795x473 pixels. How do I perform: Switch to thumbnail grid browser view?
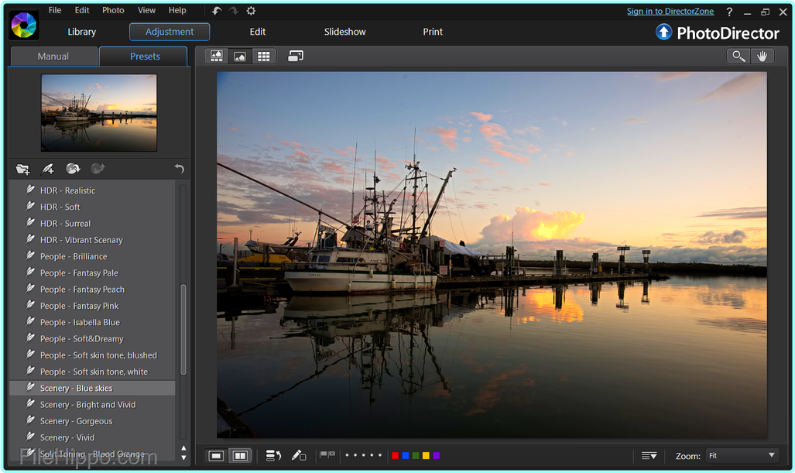tap(264, 56)
